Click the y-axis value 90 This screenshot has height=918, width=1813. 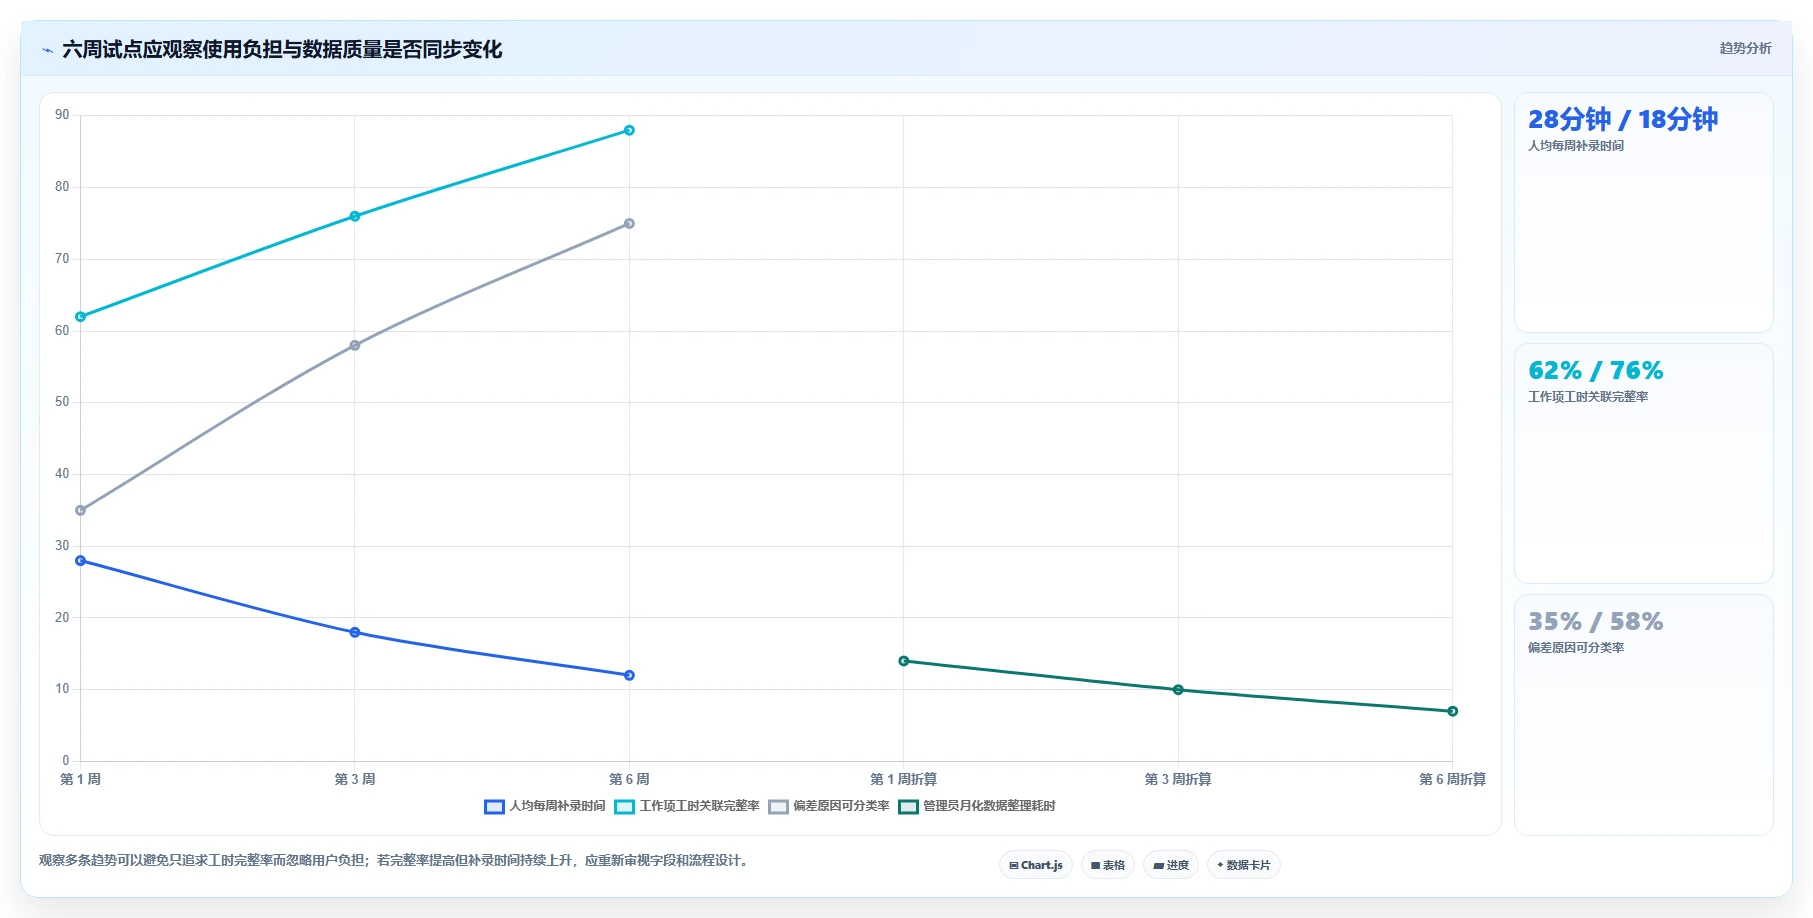click(62, 115)
